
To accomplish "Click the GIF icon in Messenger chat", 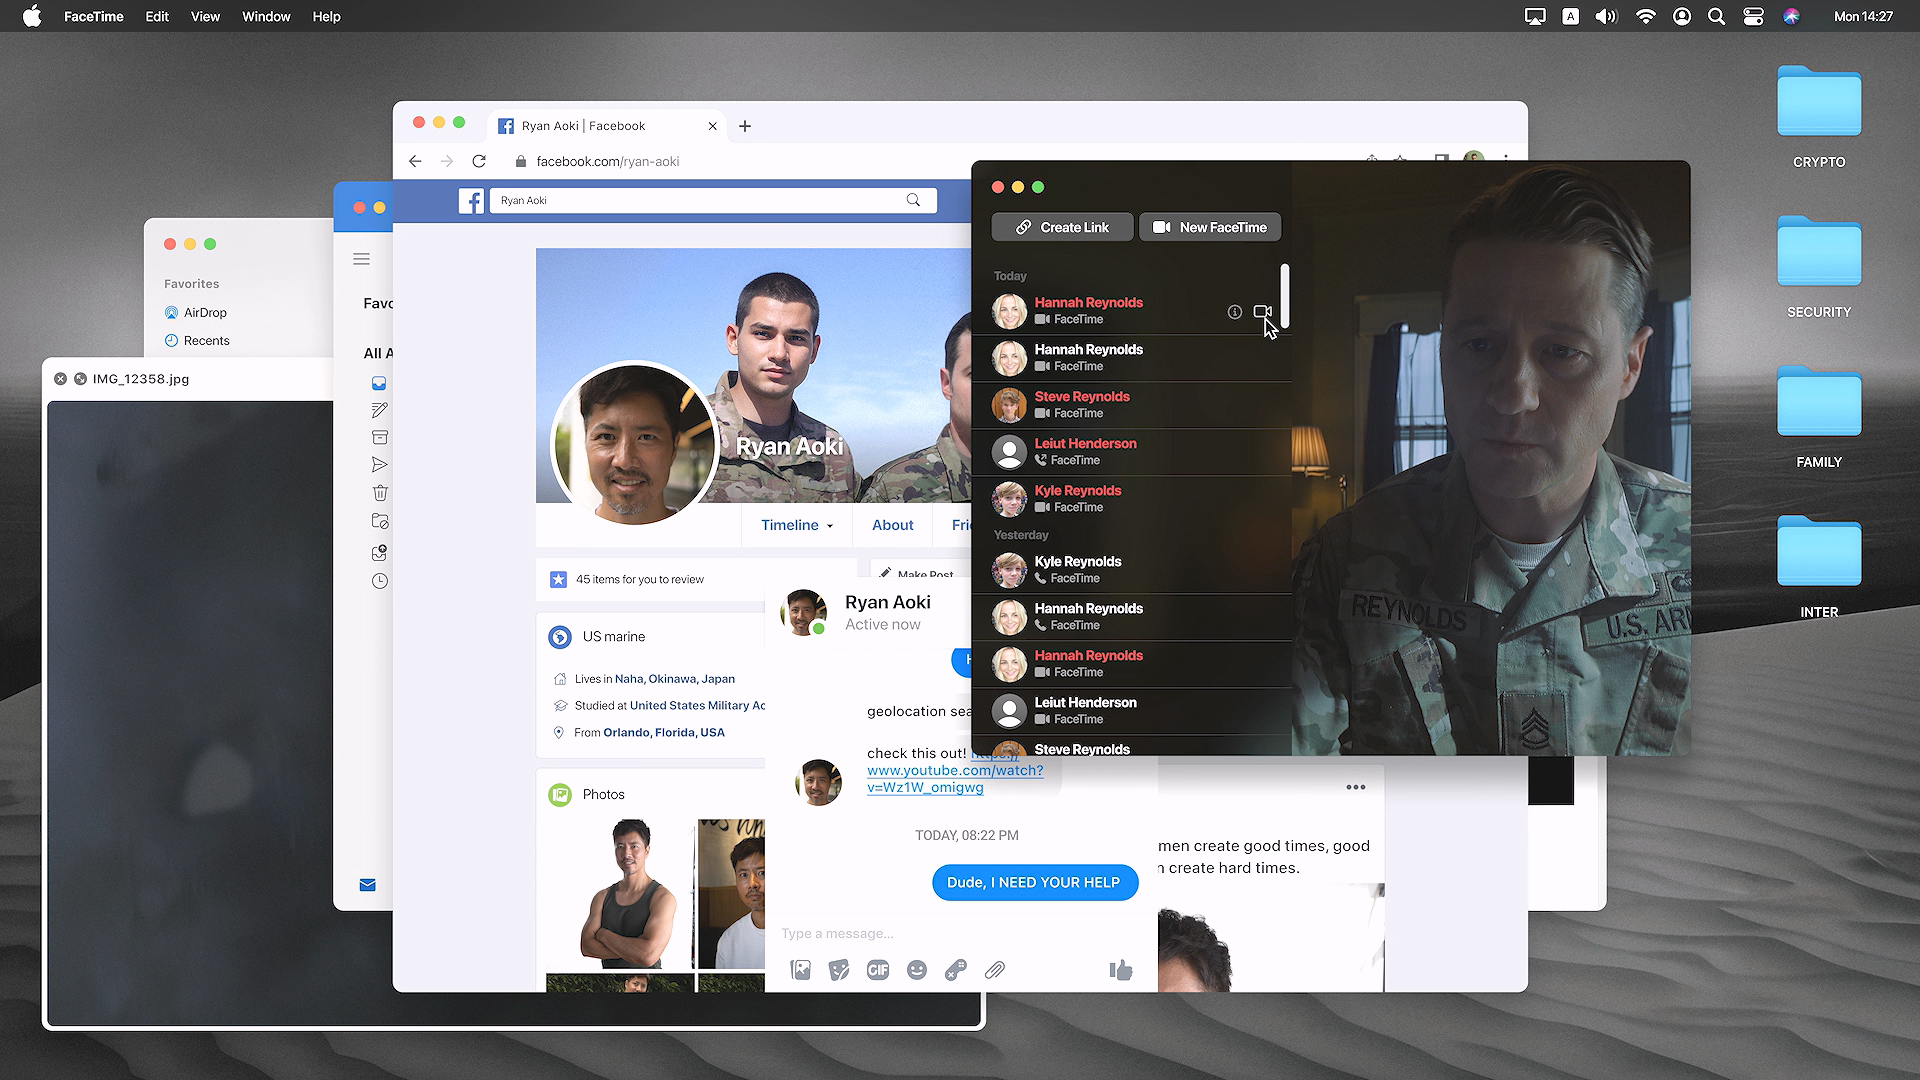I will click(878, 970).
